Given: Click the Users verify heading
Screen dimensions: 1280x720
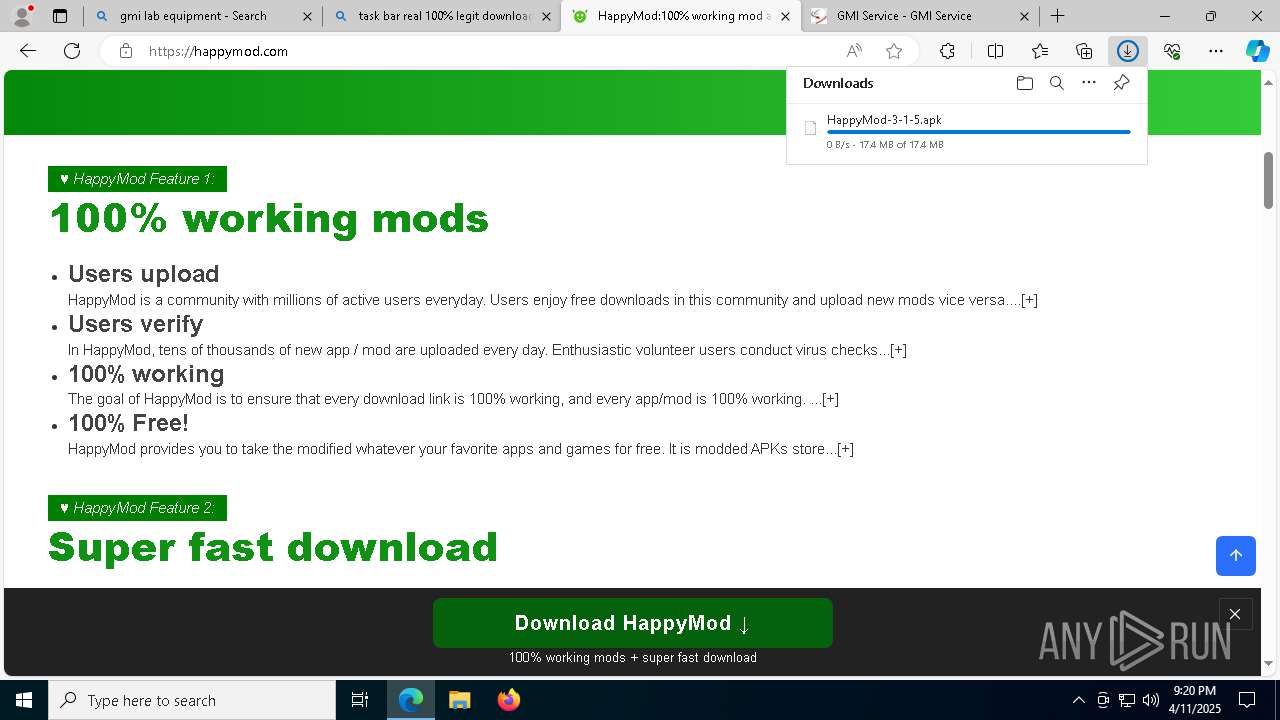Looking at the screenshot, I should point(135,324).
